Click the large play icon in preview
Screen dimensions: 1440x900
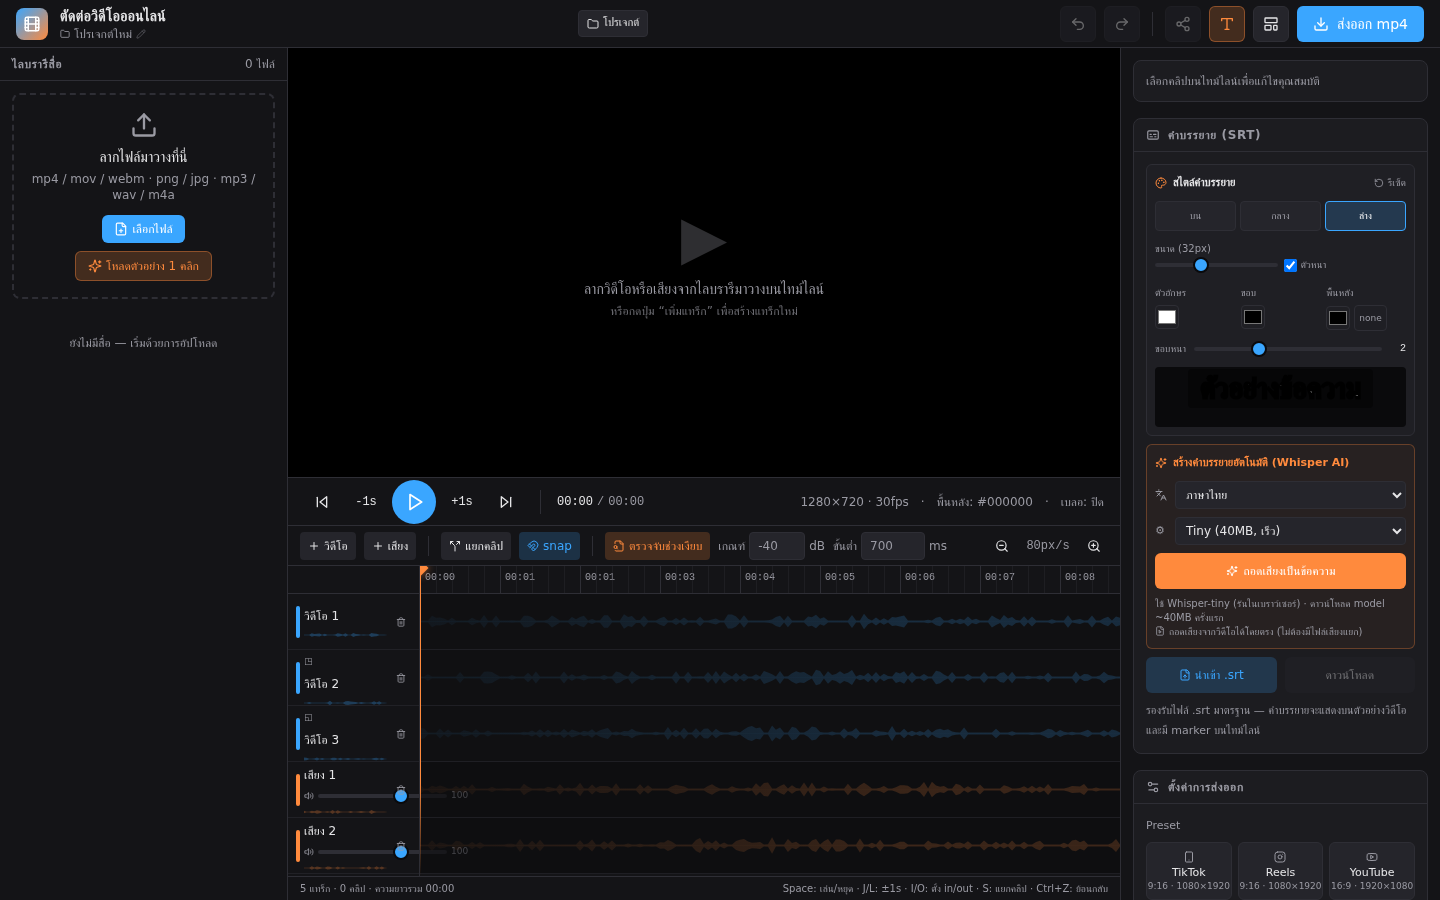703,242
